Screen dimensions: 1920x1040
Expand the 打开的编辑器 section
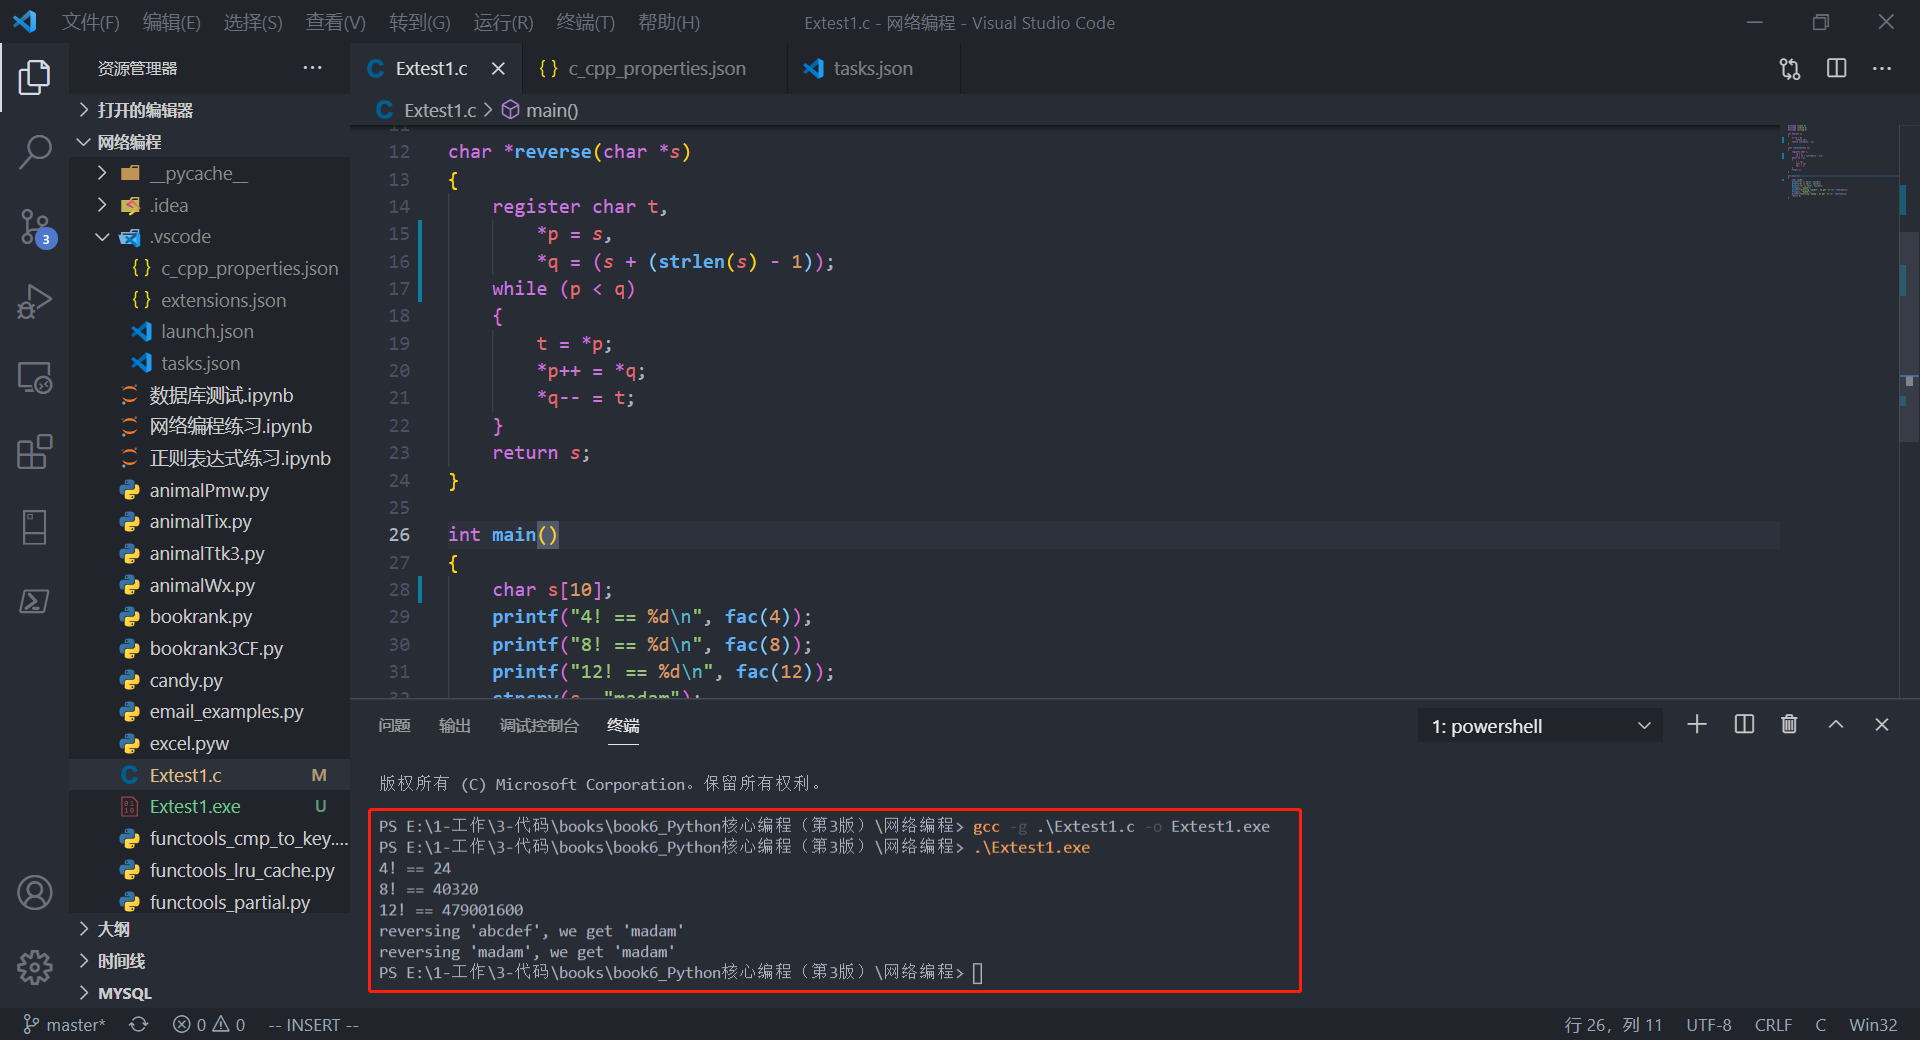145,110
